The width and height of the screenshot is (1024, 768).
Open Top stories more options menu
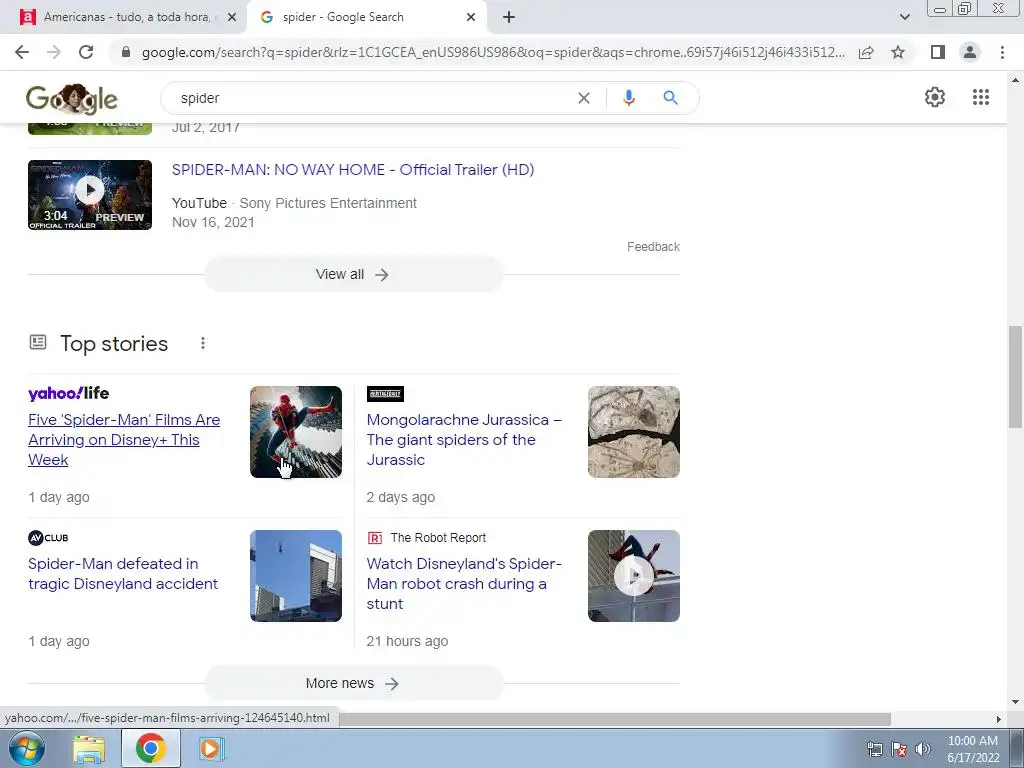[x=202, y=344]
